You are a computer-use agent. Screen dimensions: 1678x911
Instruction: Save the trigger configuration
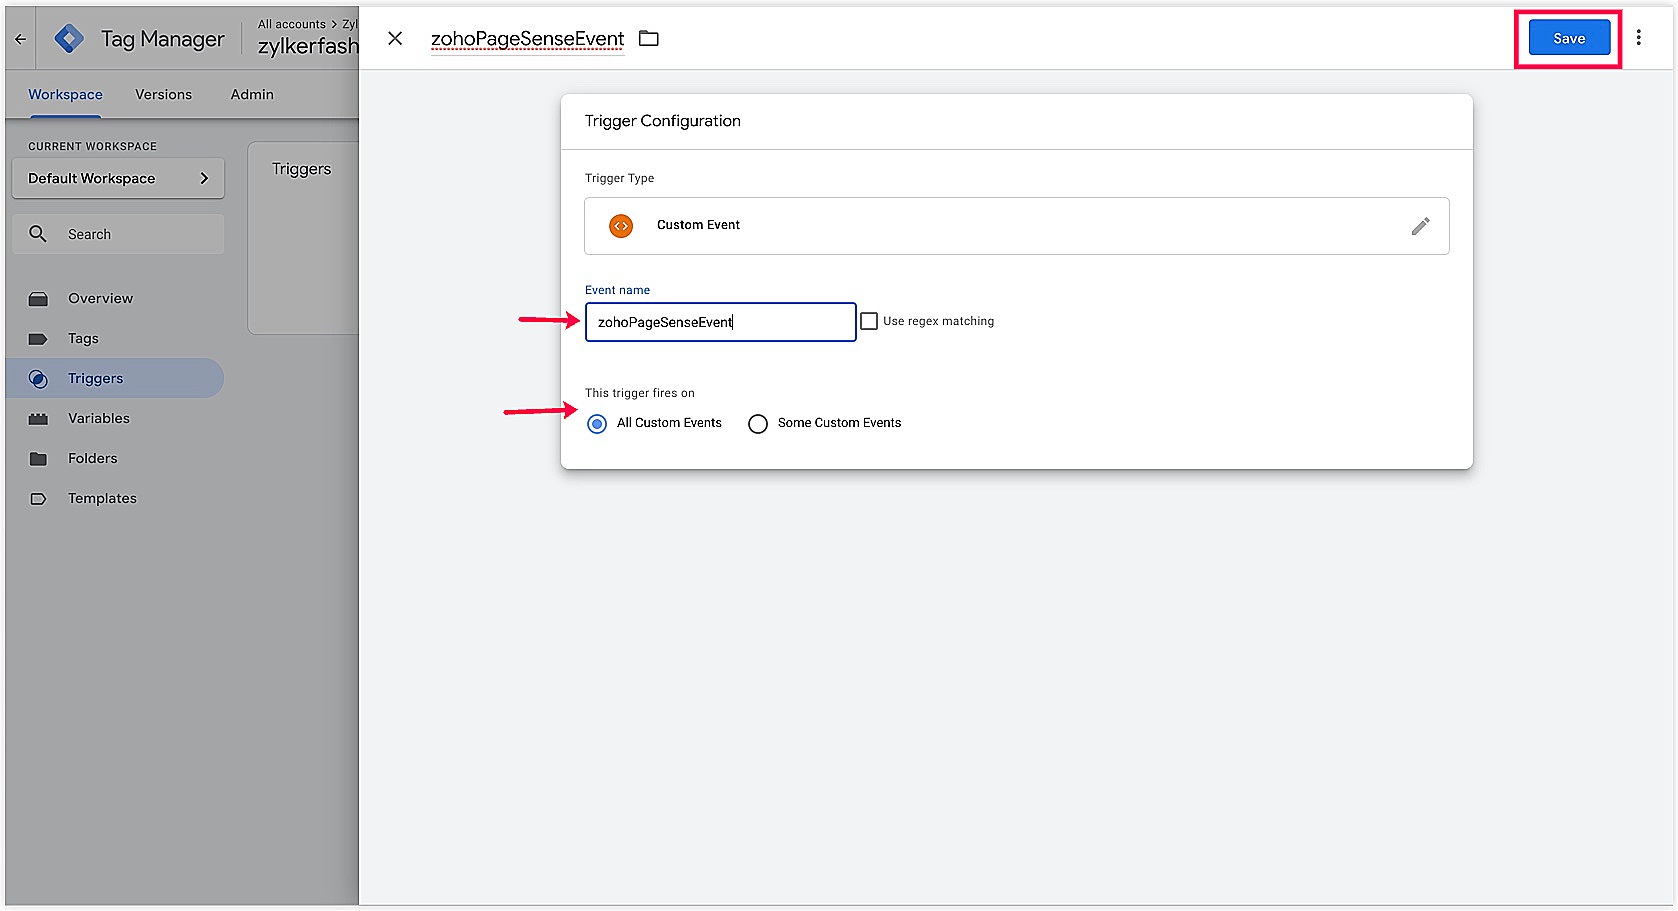click(1568, 38)
